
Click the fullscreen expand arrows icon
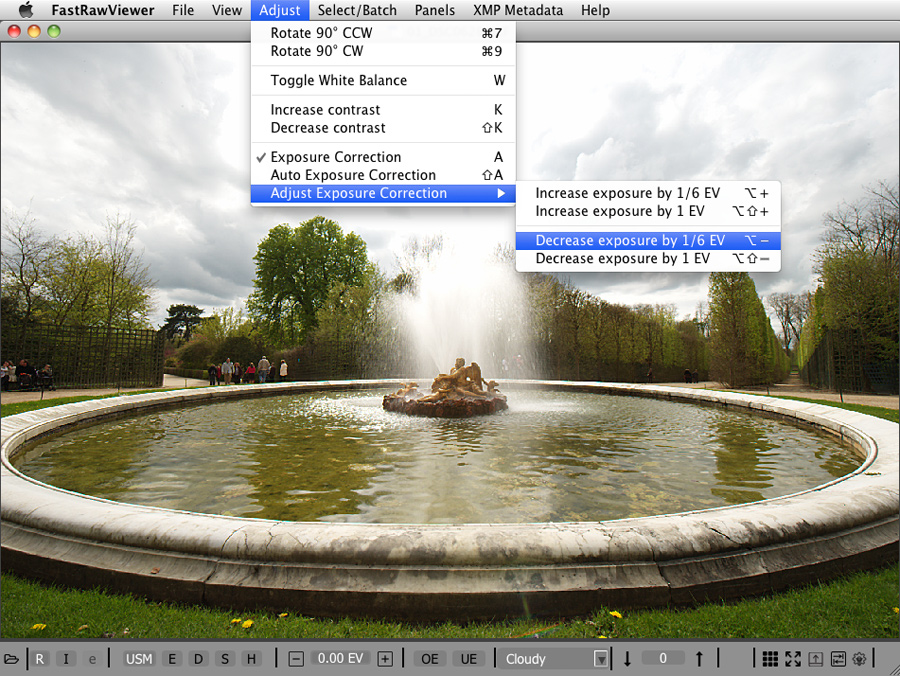pyautogui.click(x=793, y=659)
